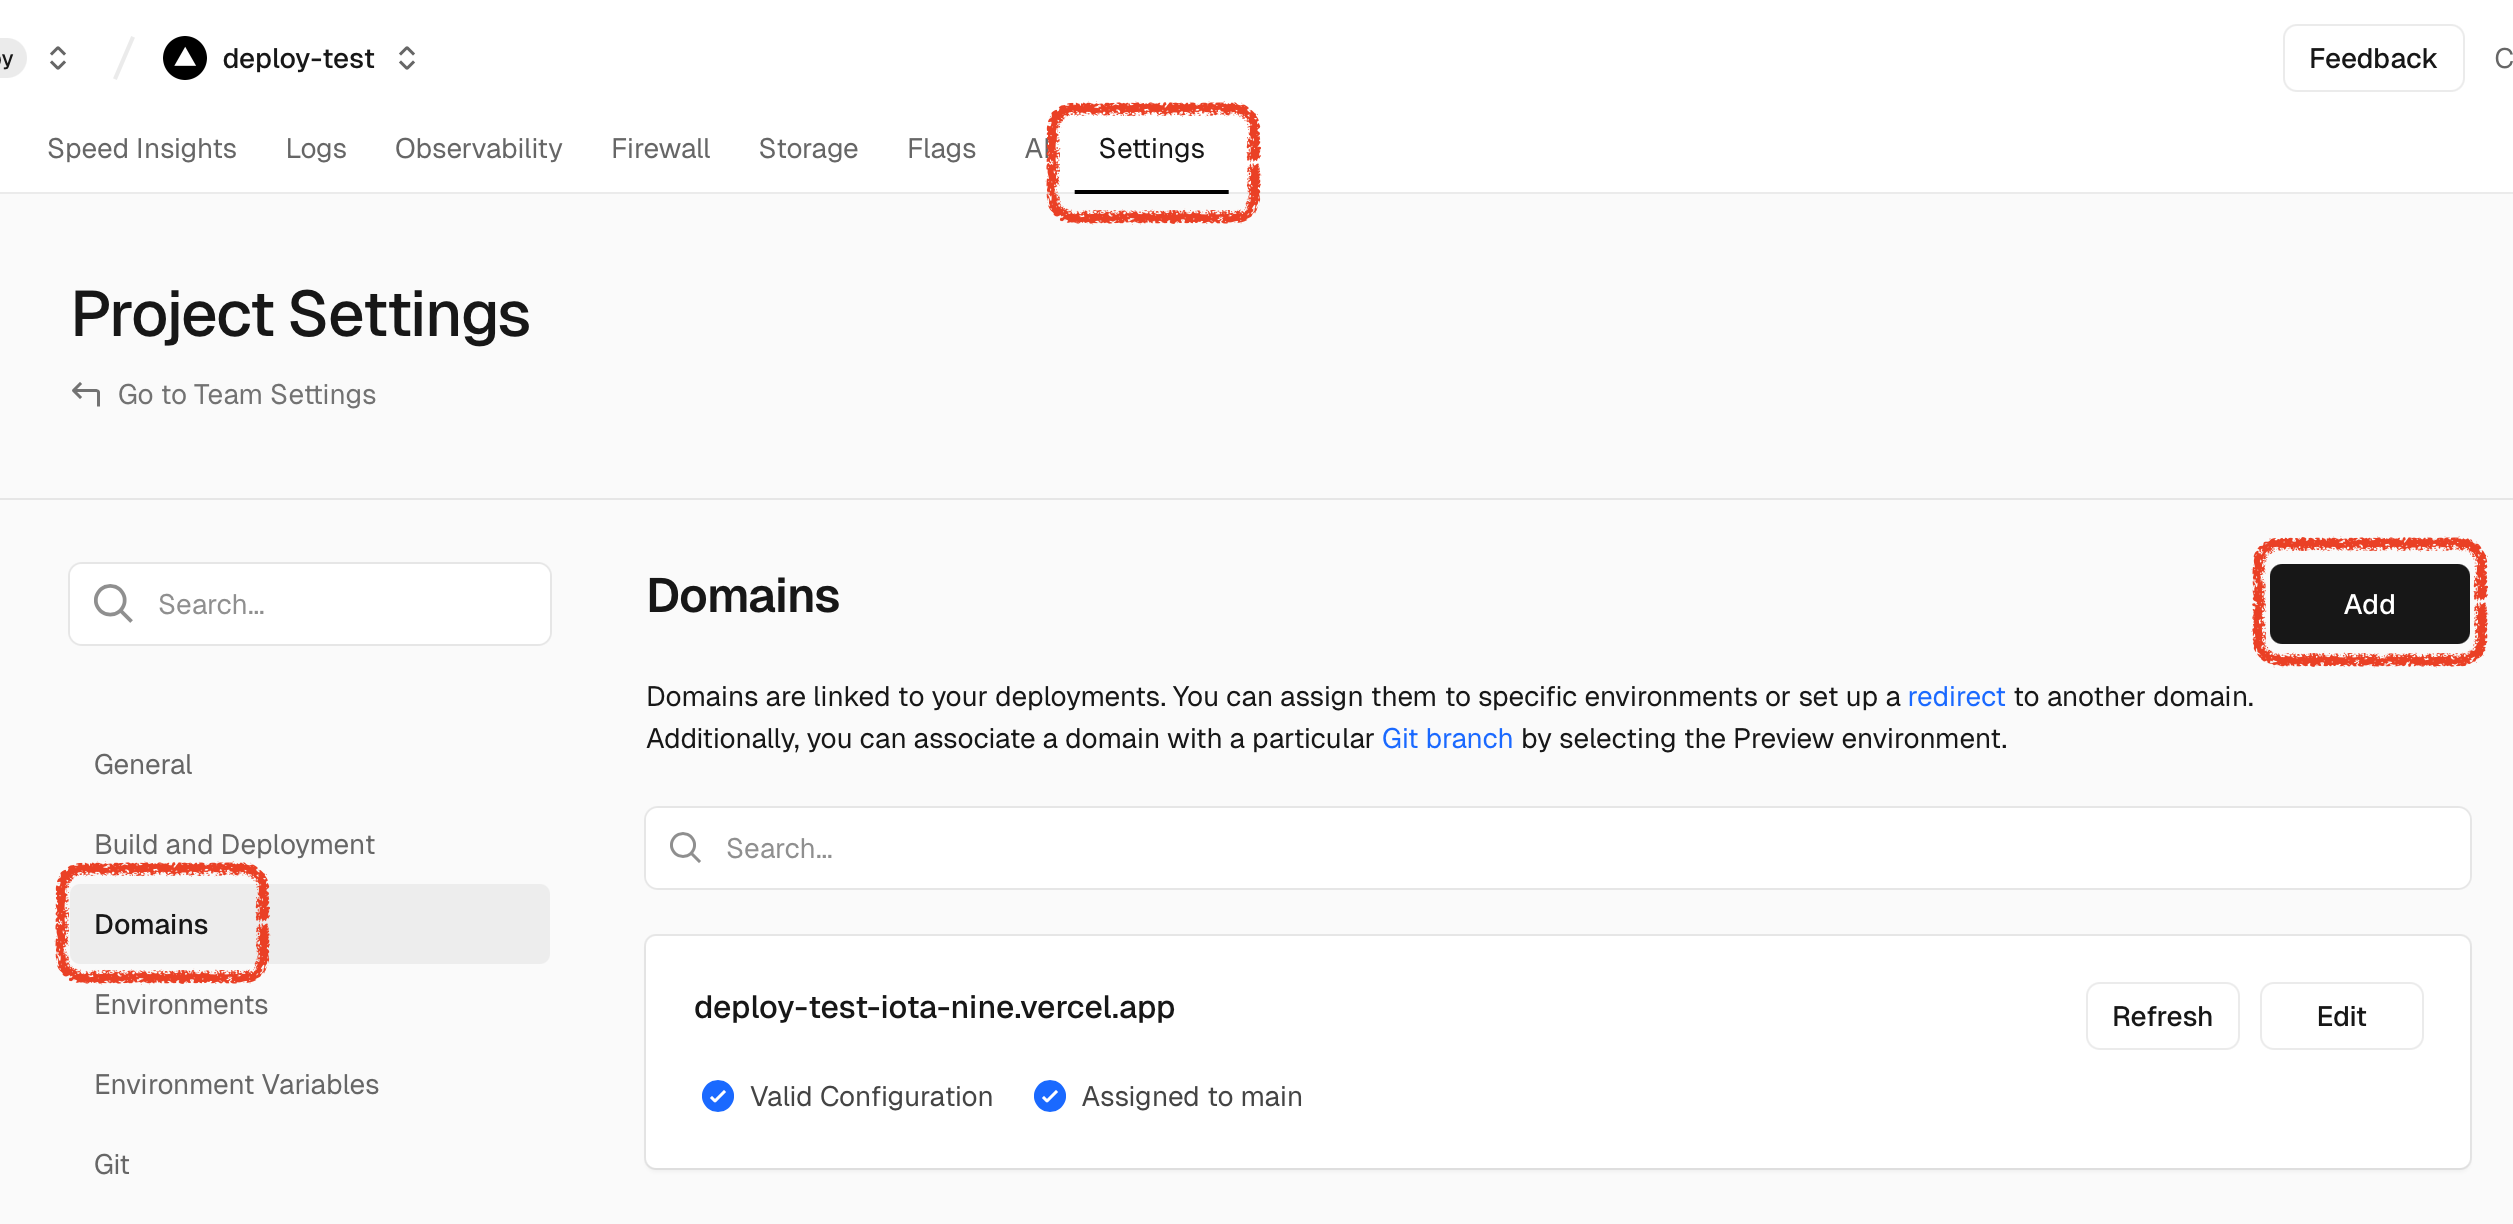Image resolution: width=2513 pixels, height=1224 pixels.
Task: Click the Vercel triangle project logo
Action: coord(185,58)
